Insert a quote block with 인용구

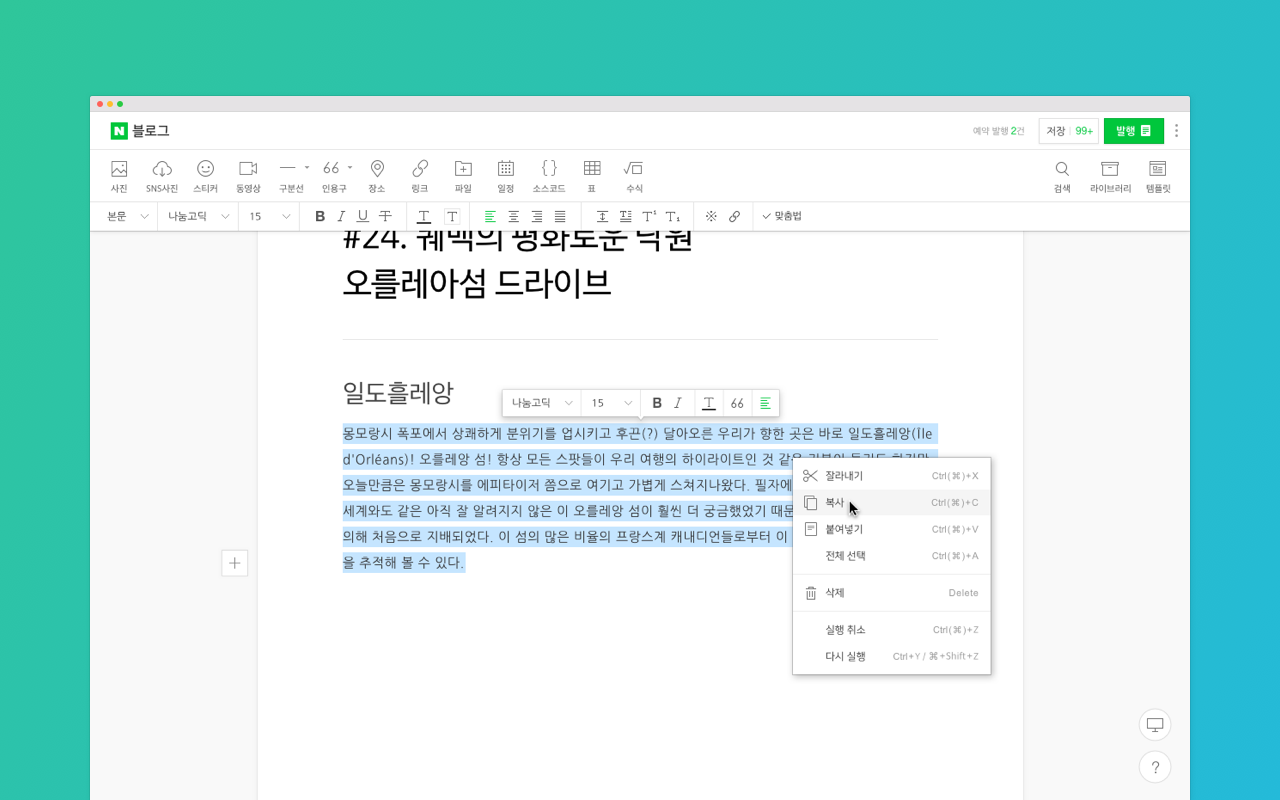333,176
